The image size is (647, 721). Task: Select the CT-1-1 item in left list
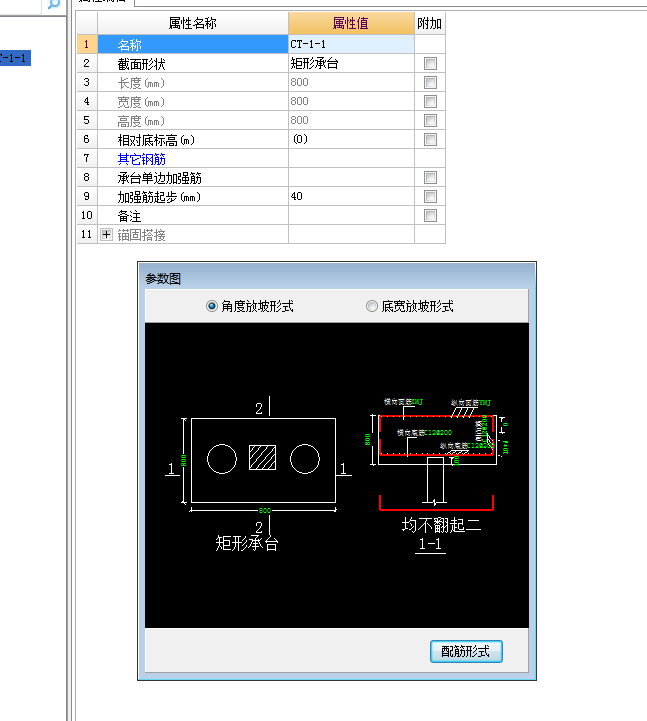tap(15, 58)
